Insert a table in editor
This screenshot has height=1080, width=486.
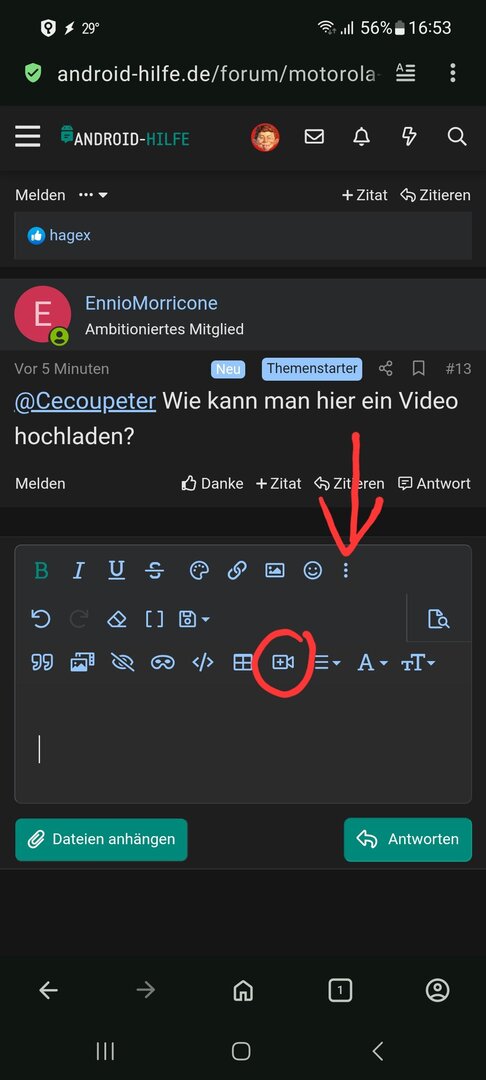[x=242, y=663]
